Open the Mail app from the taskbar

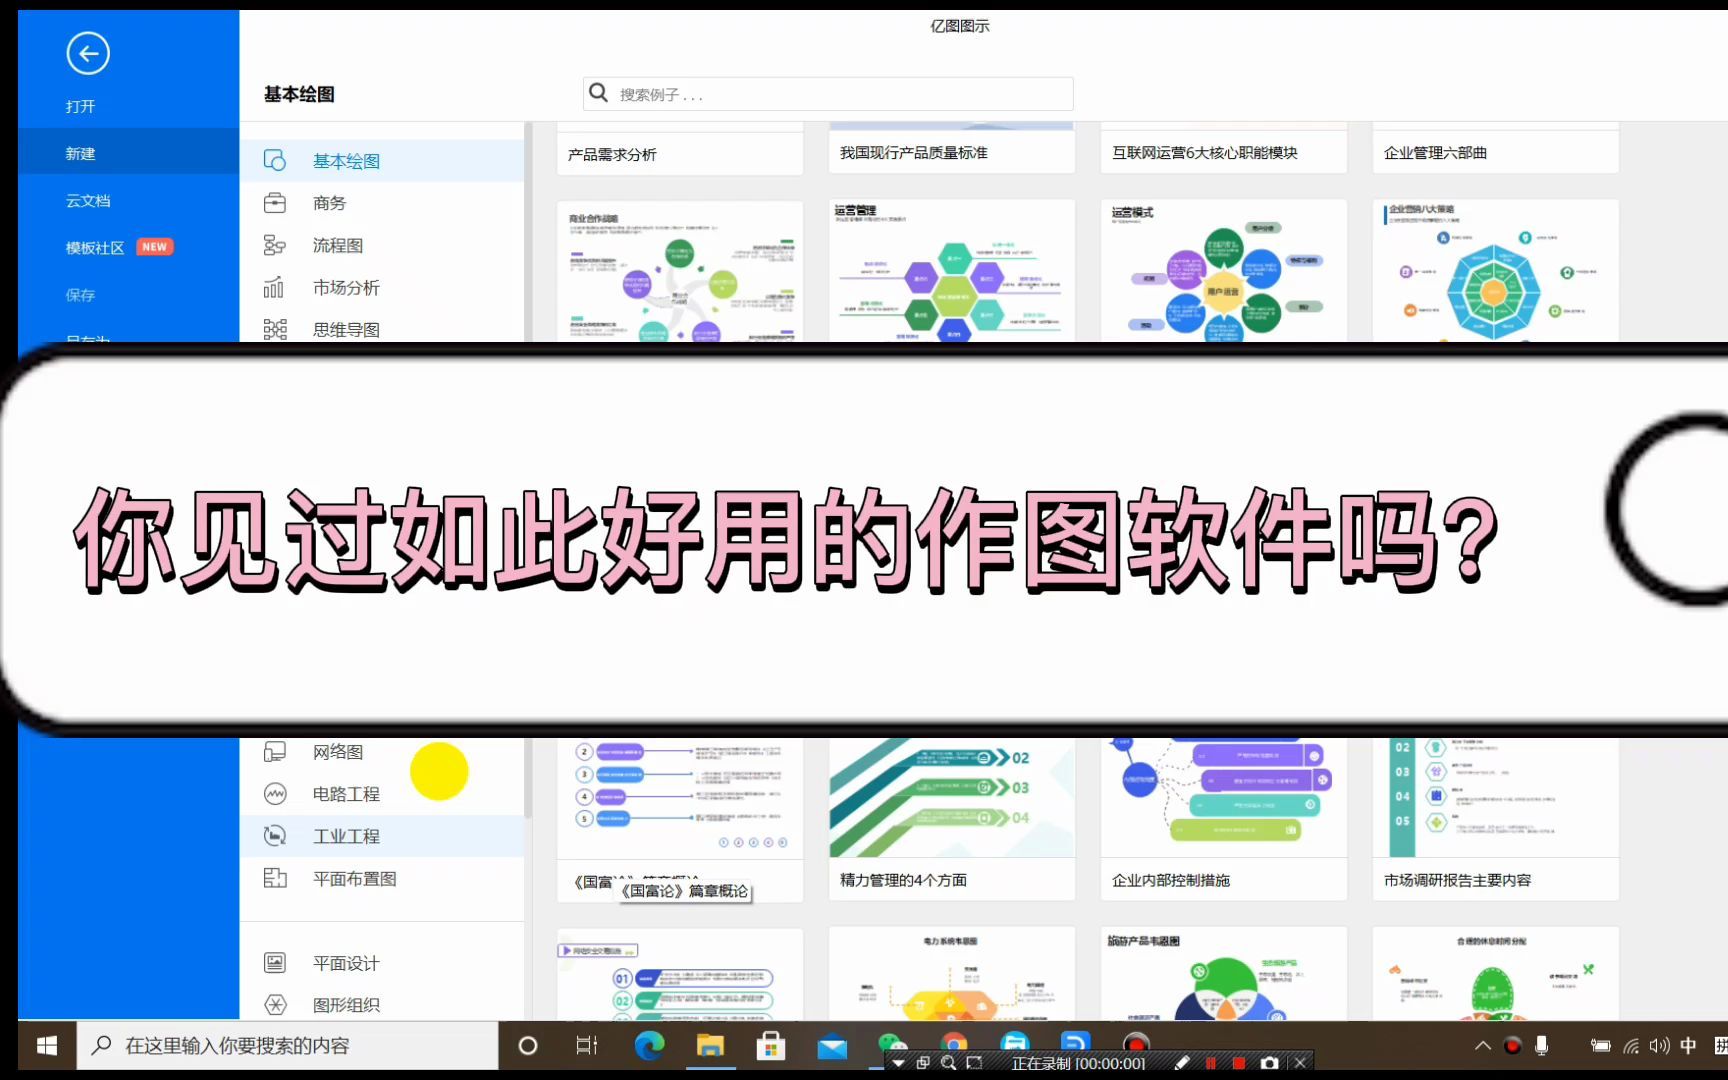pos(832,1047)
